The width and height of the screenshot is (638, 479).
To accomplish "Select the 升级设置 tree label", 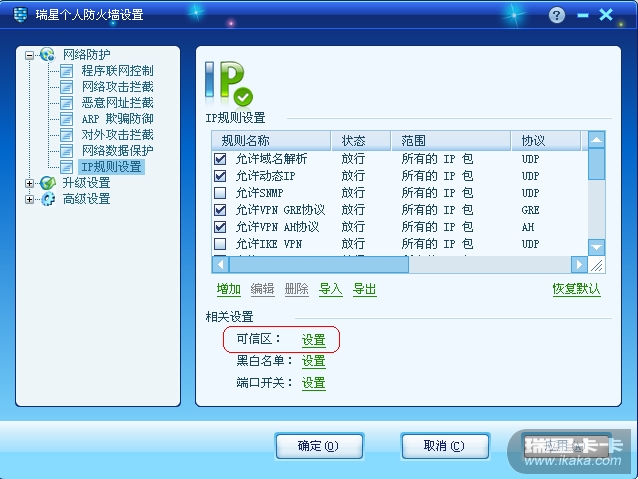I will click(x=86, y=183).
